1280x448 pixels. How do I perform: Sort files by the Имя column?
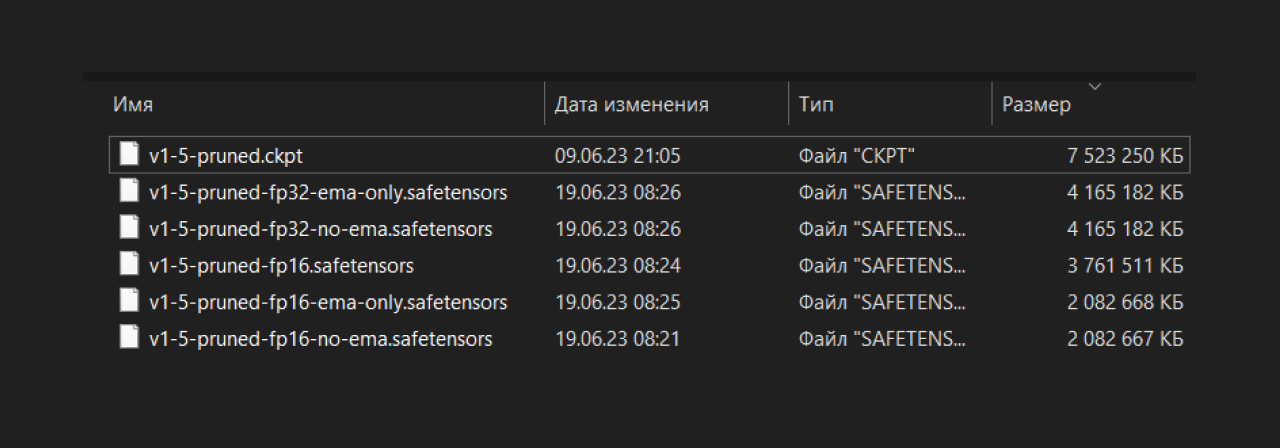click(x=133, y=104)
